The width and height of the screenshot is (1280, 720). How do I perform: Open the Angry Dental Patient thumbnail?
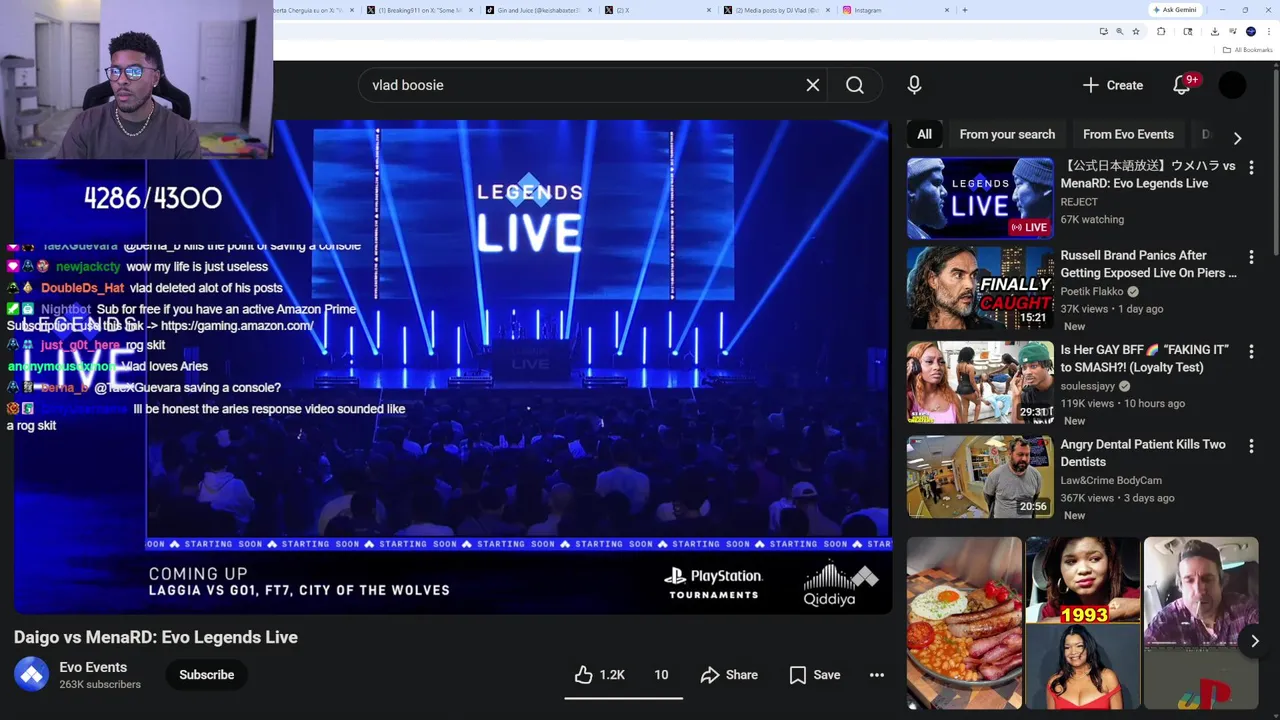[x=980, y=476]
